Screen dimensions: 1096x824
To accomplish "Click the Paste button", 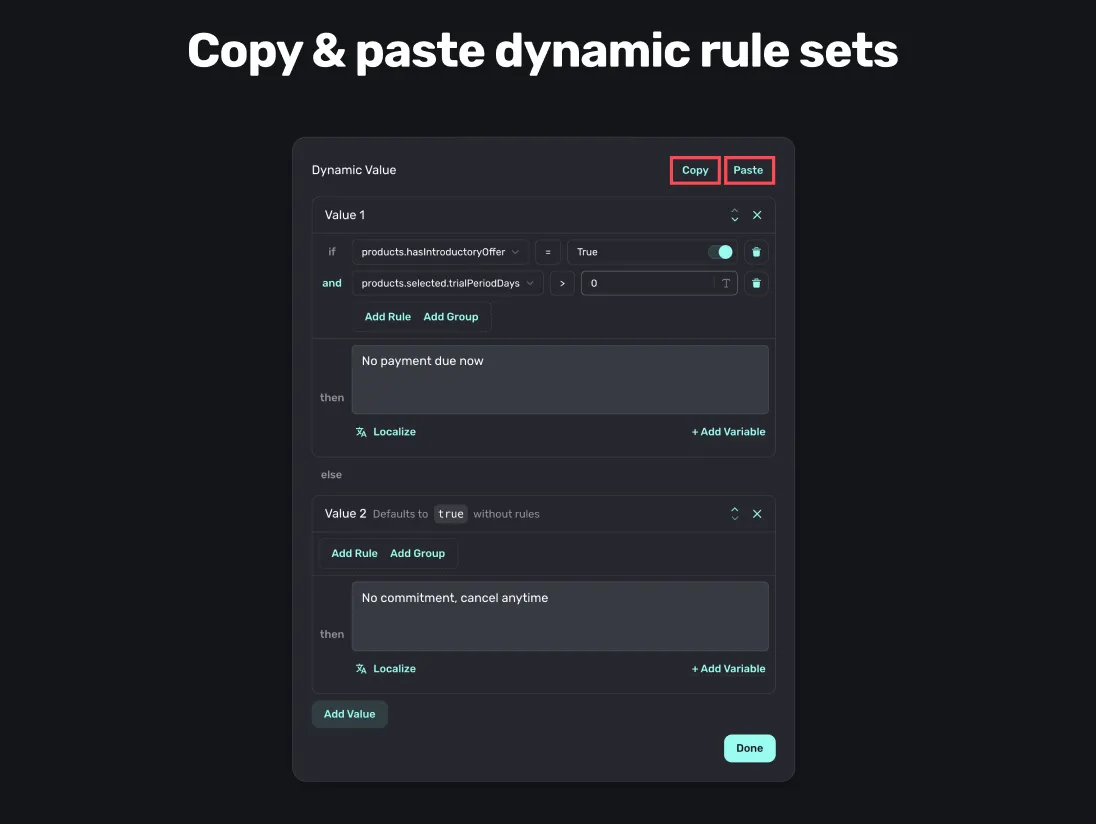I will (749, 171).
